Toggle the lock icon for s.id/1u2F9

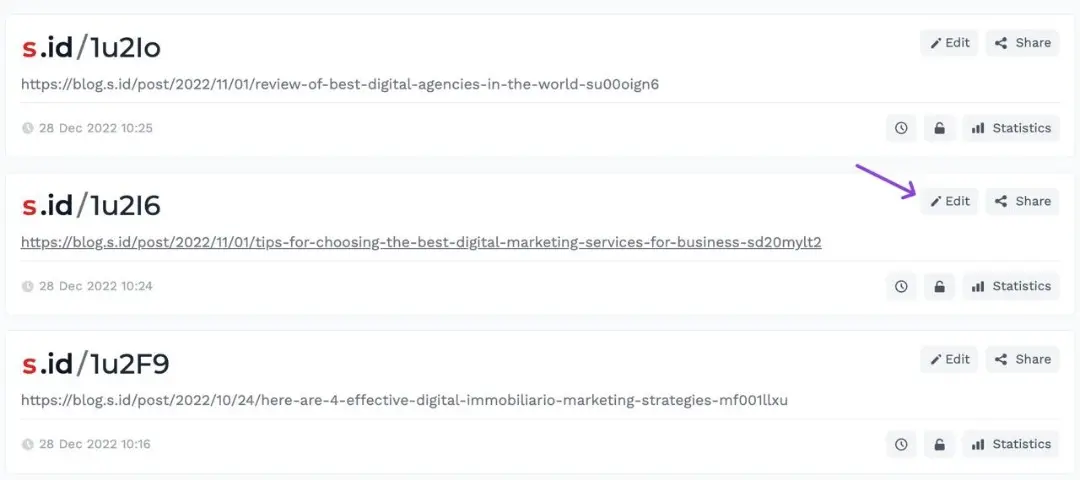coord(939,444)
